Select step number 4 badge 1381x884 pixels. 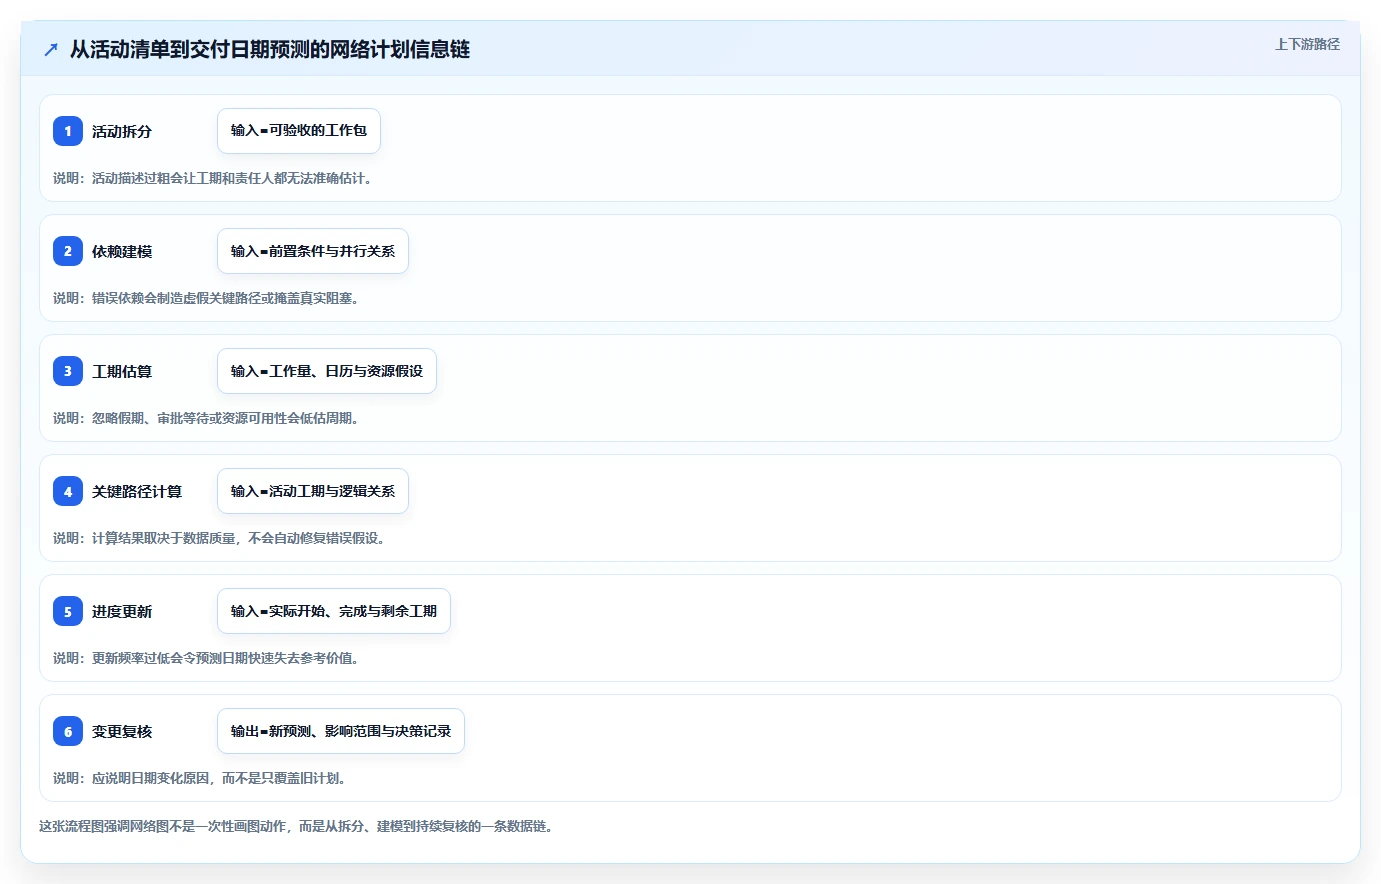[x=68, y=491]
